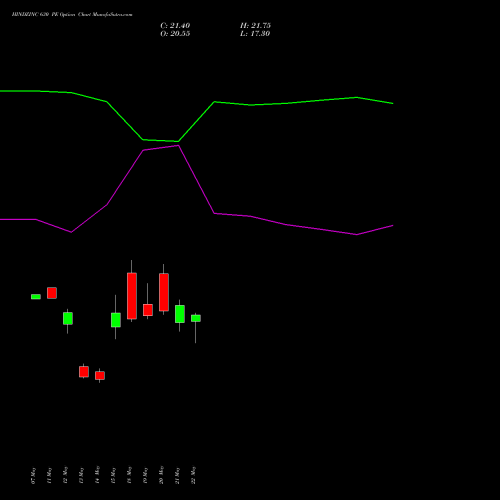Click the red candle for 14 May

[x=100, y=375]
